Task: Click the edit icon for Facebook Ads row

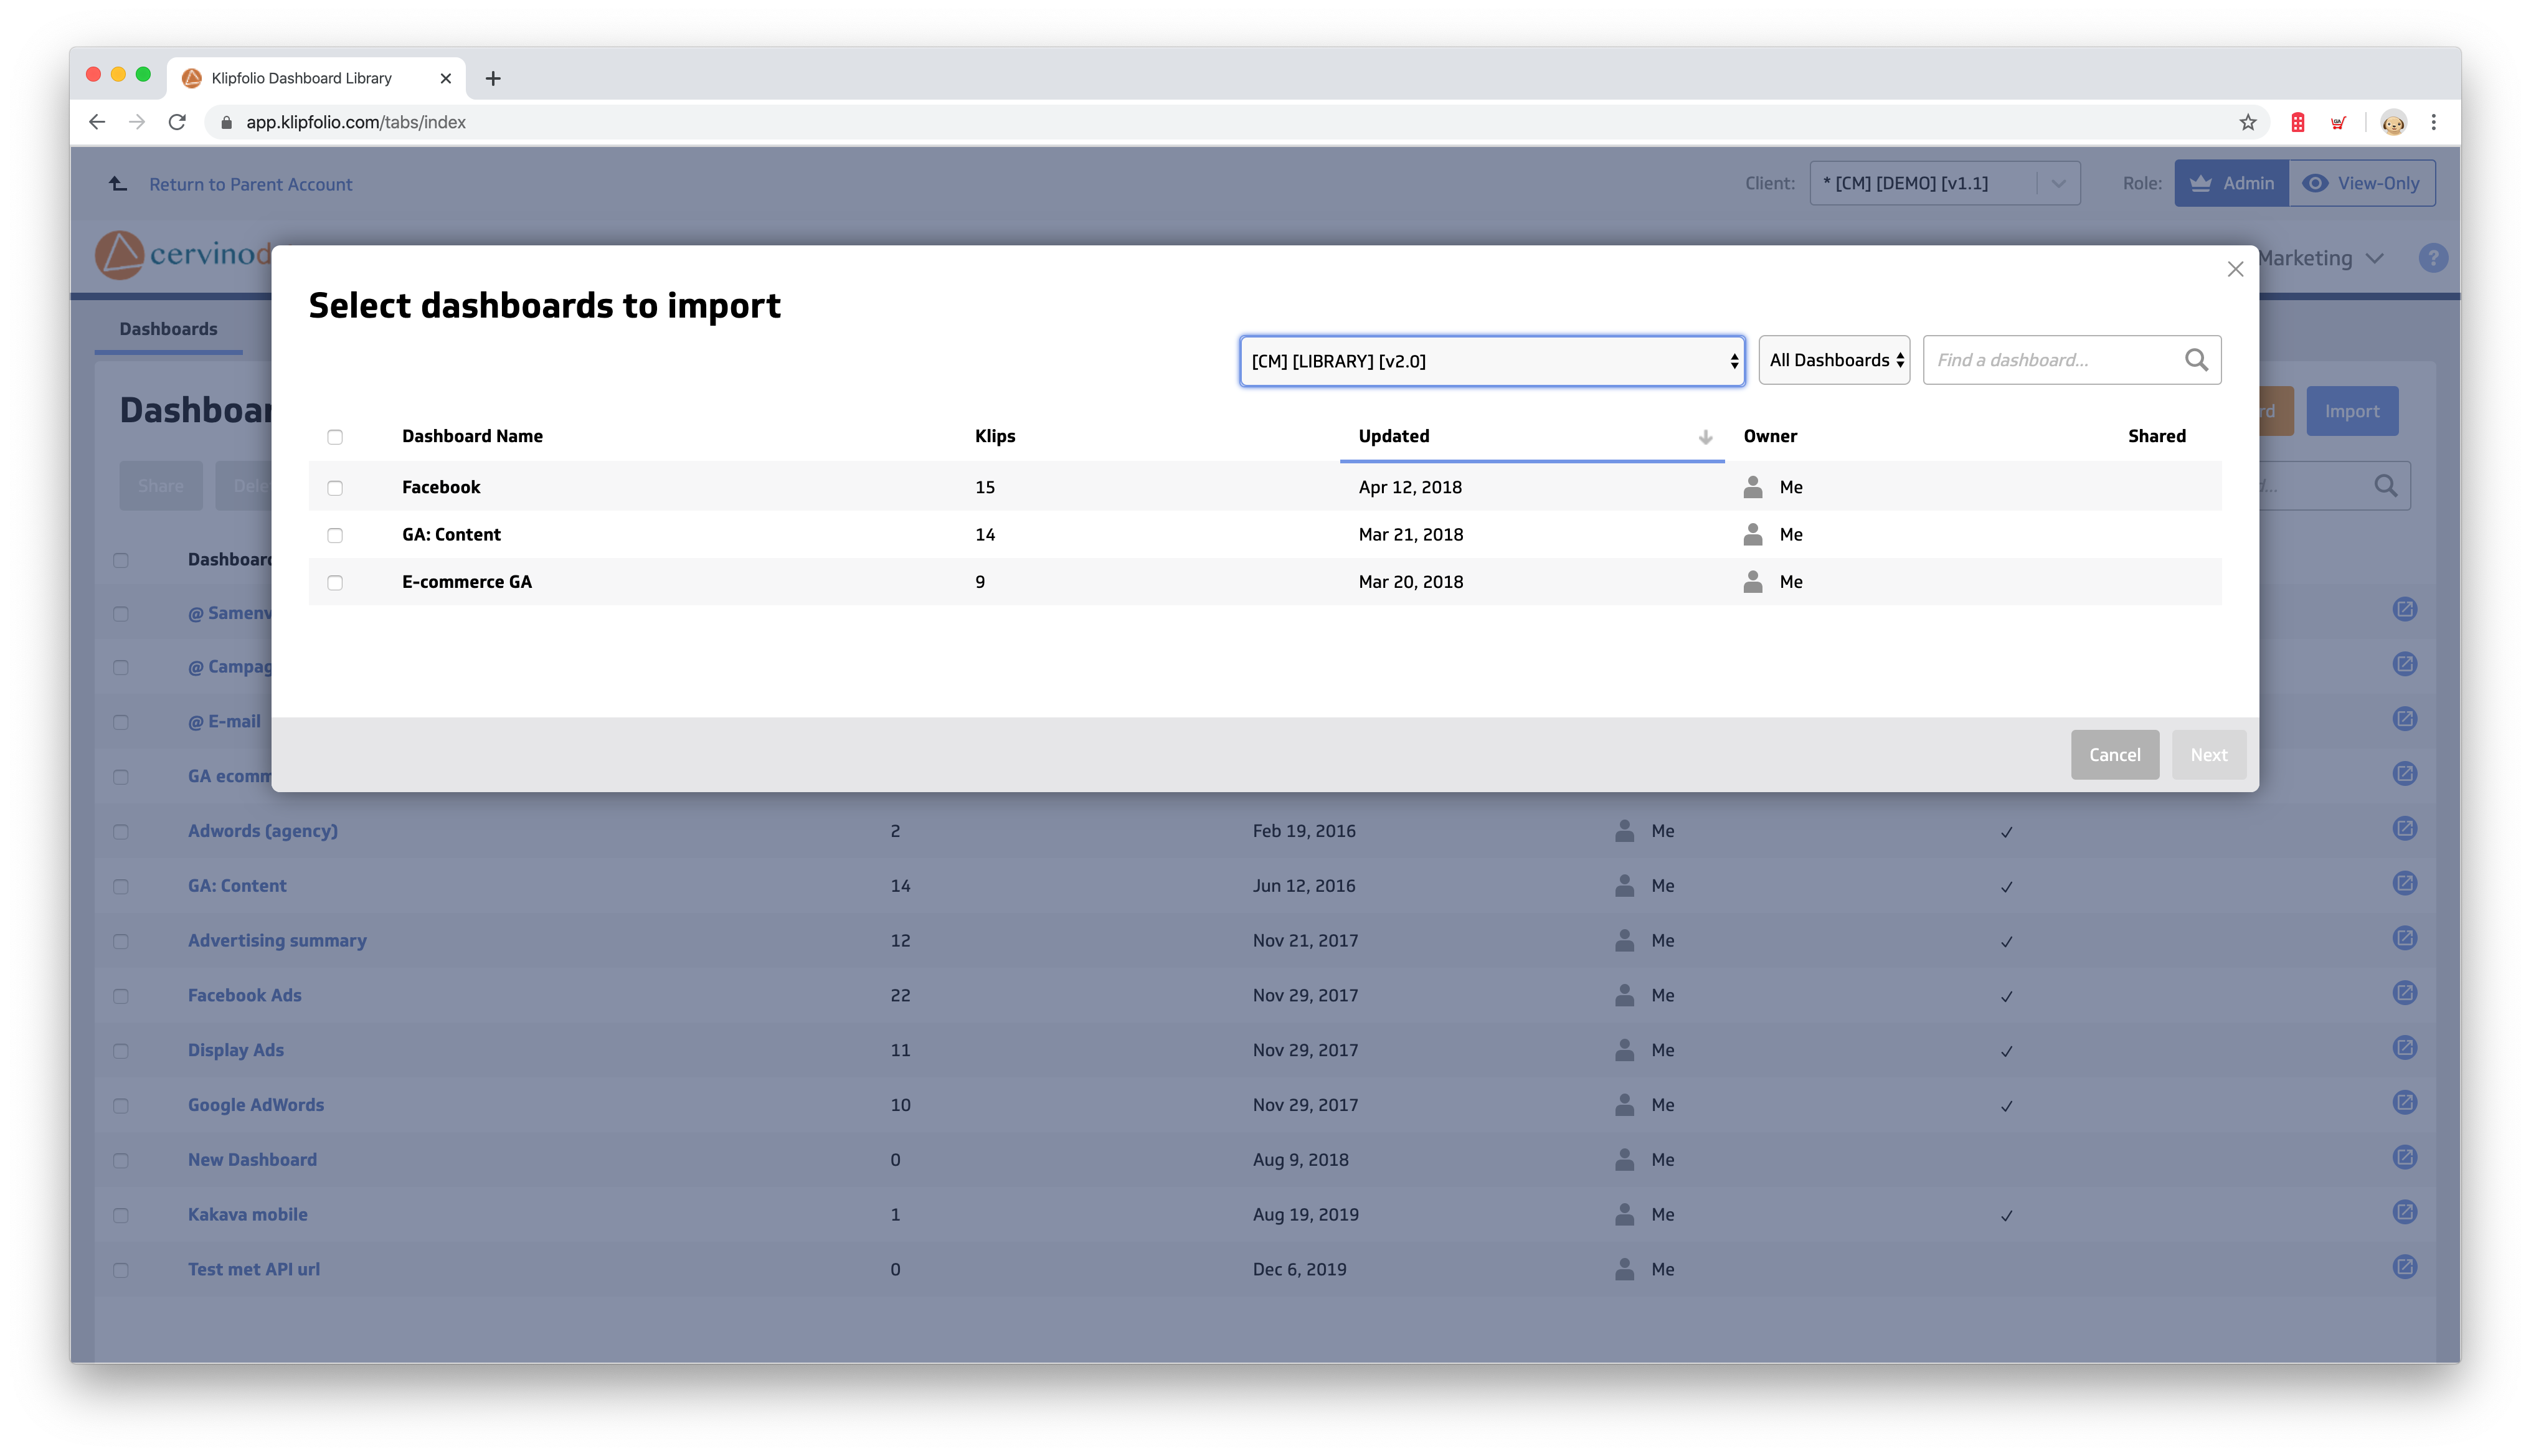Action: click(2404, 993)
